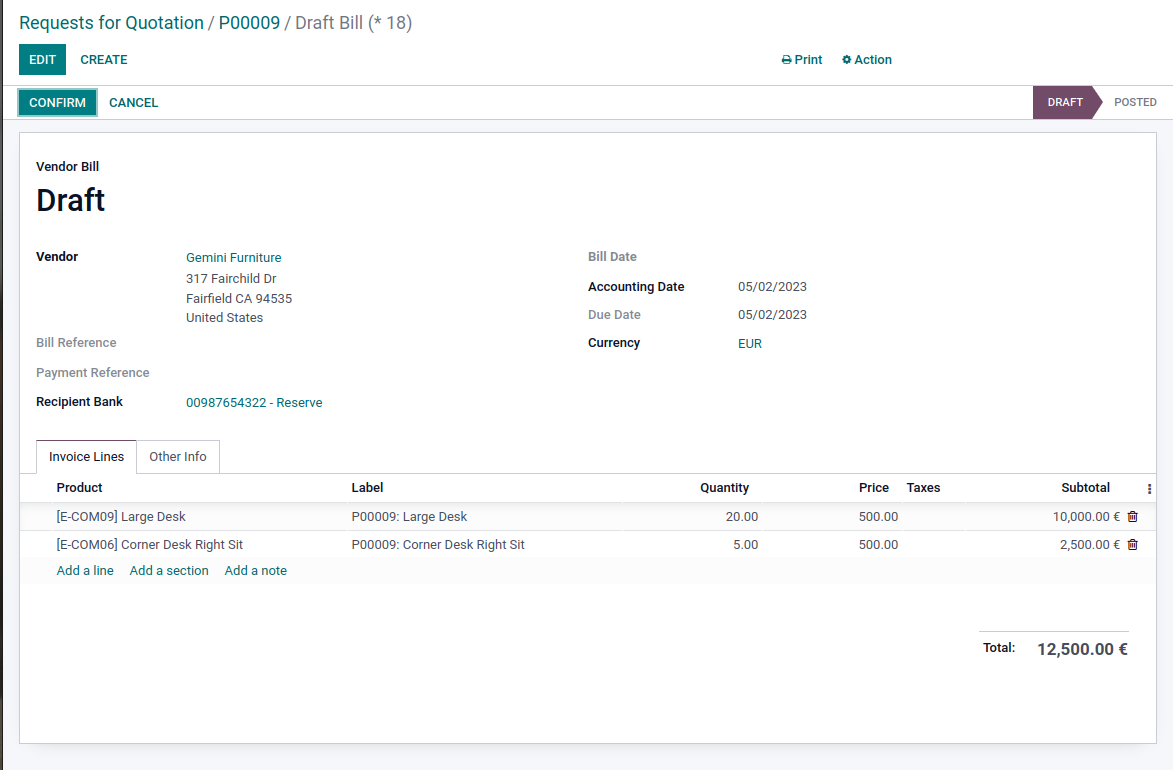Click the Taxes column header
The image size is (1173, 770).
pyautogui.click(x=923, y=488)
